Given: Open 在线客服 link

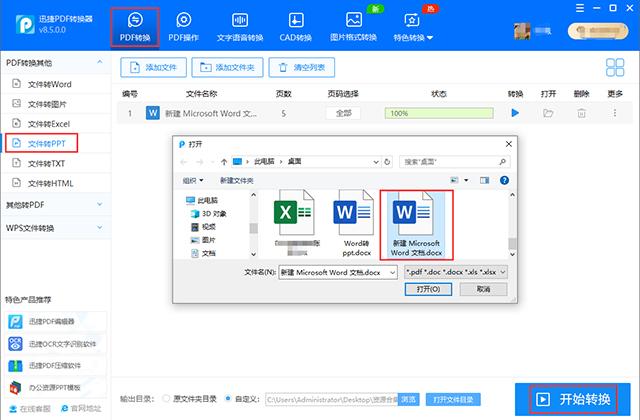Looking at the screenshot, I should point(31,408).
